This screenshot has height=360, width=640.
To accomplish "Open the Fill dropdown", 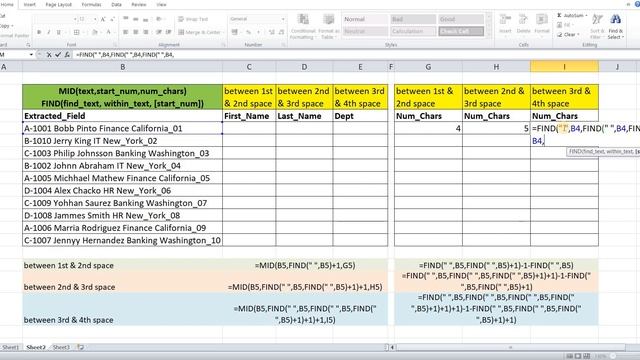I will 564,25.
